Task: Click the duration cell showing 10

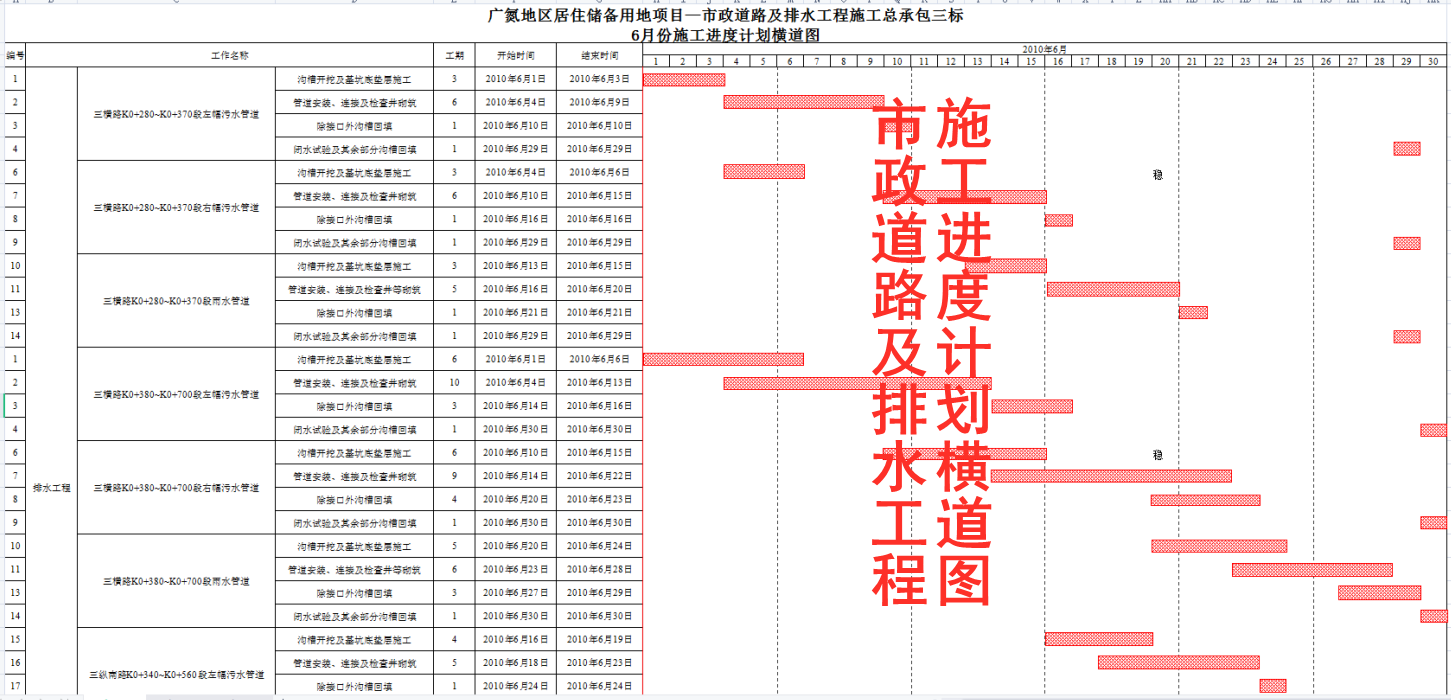Action: pos(454,383)
